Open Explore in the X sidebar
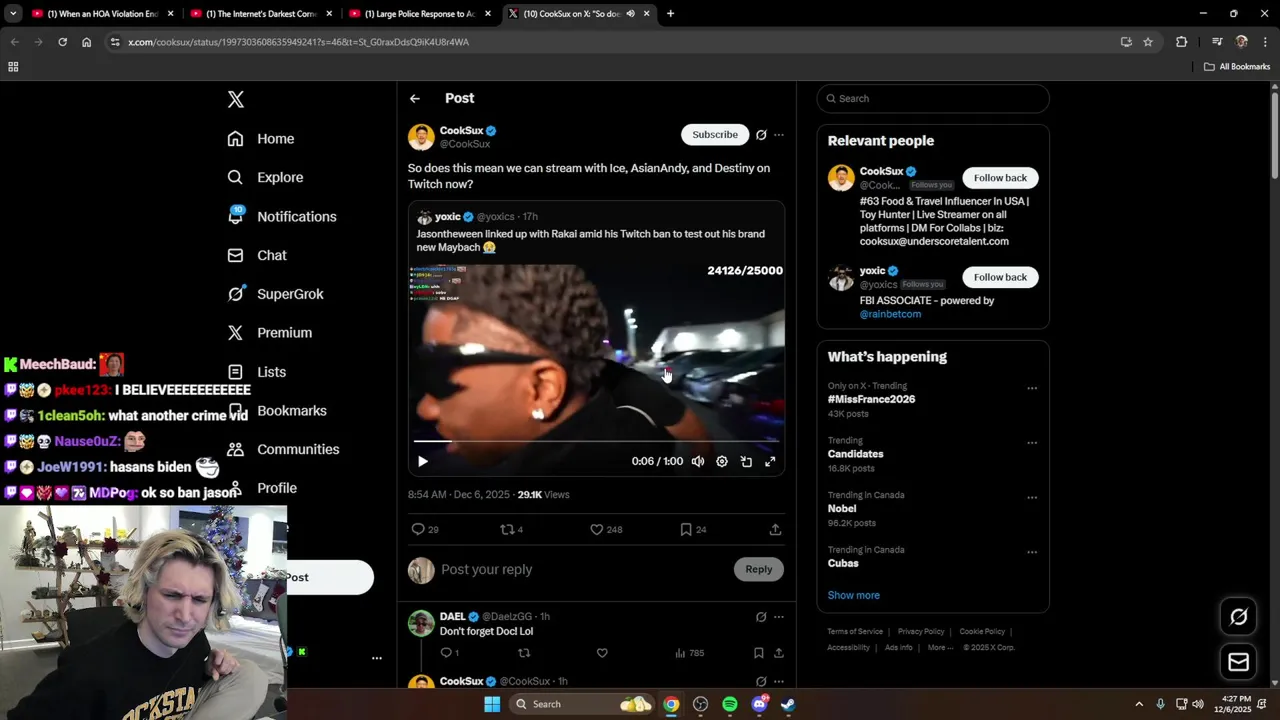 pos(265,177)
